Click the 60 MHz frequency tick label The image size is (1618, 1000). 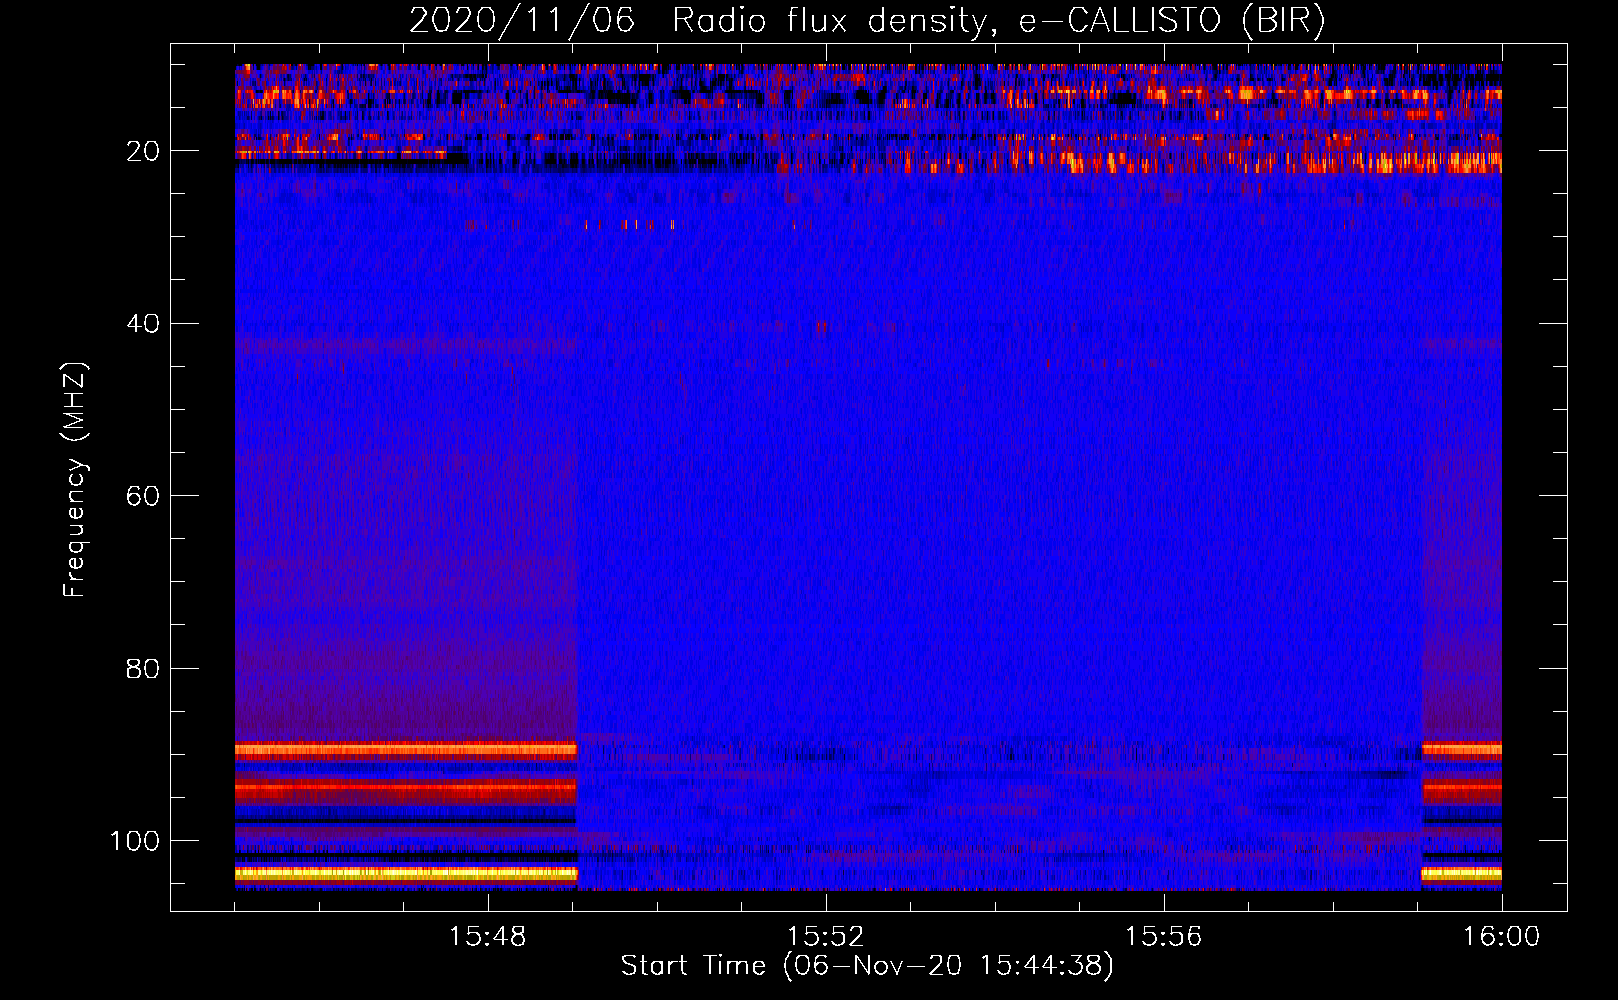(143, 496)
